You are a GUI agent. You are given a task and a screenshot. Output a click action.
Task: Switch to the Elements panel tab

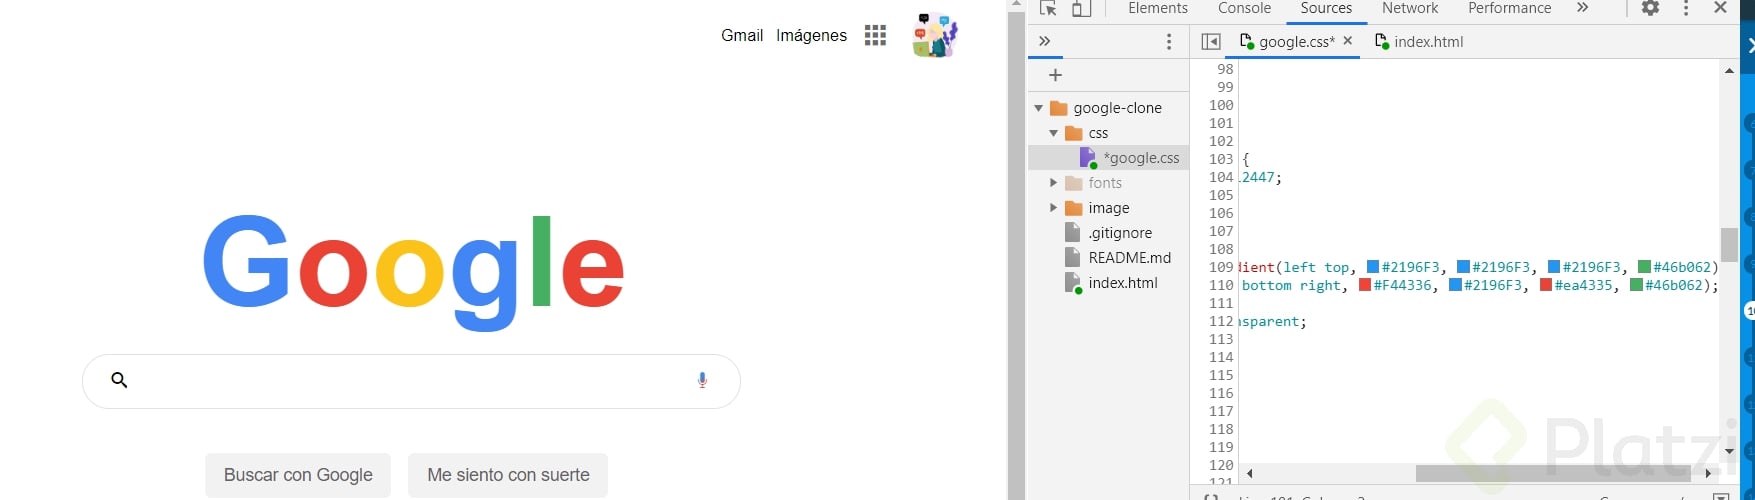(1158, 8)
